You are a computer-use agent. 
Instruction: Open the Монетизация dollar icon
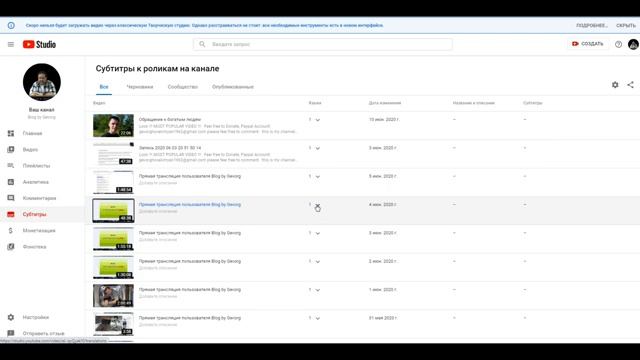pos(11,231)
